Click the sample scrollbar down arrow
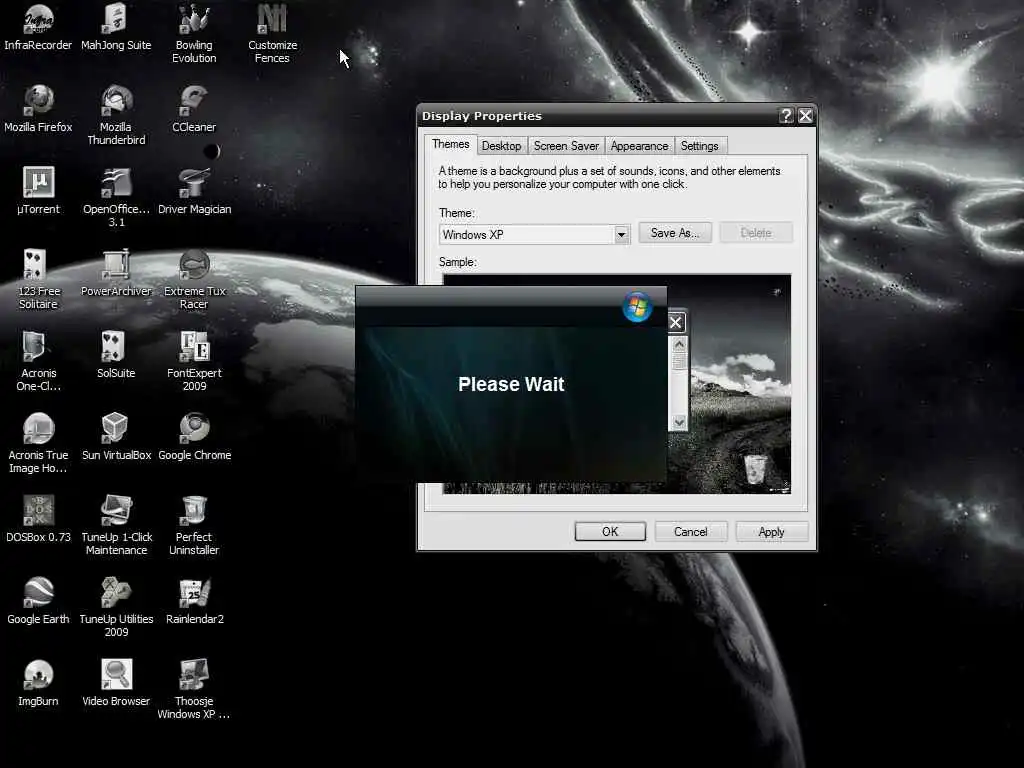 679,423
